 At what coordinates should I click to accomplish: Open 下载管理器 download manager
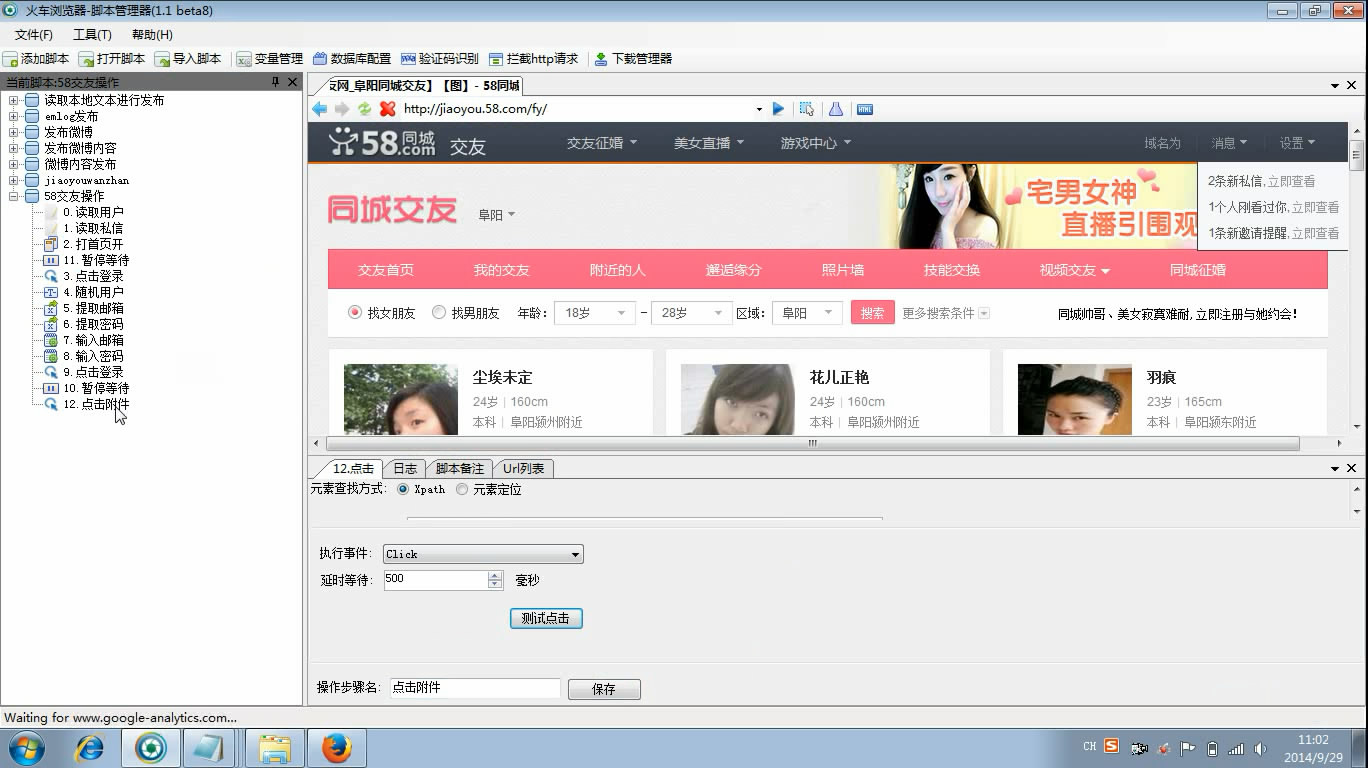point(633,59)
